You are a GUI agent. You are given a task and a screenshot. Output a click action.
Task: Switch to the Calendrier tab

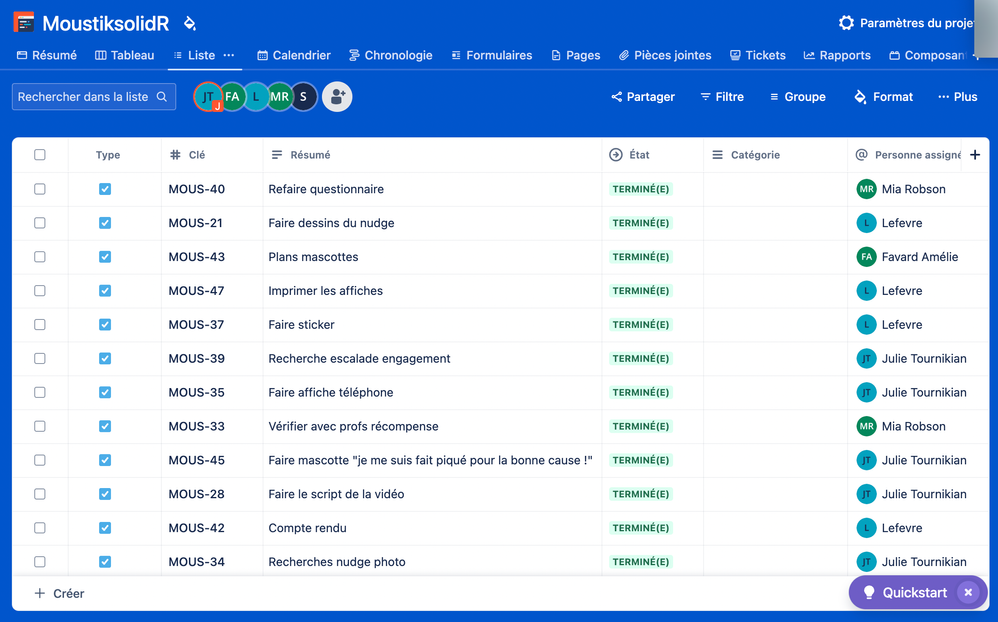pos(294,55)
